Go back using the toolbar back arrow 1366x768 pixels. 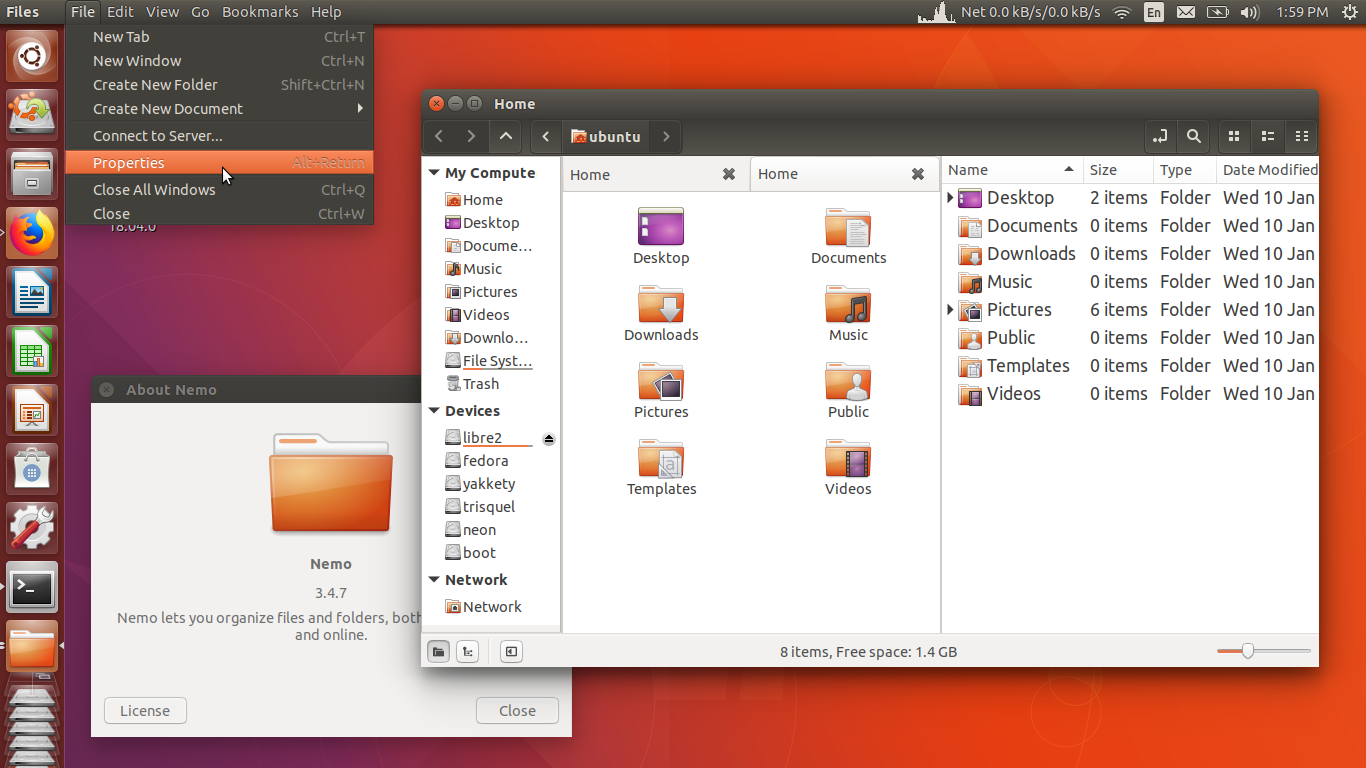pyautogui.click(x=440, y=136)
